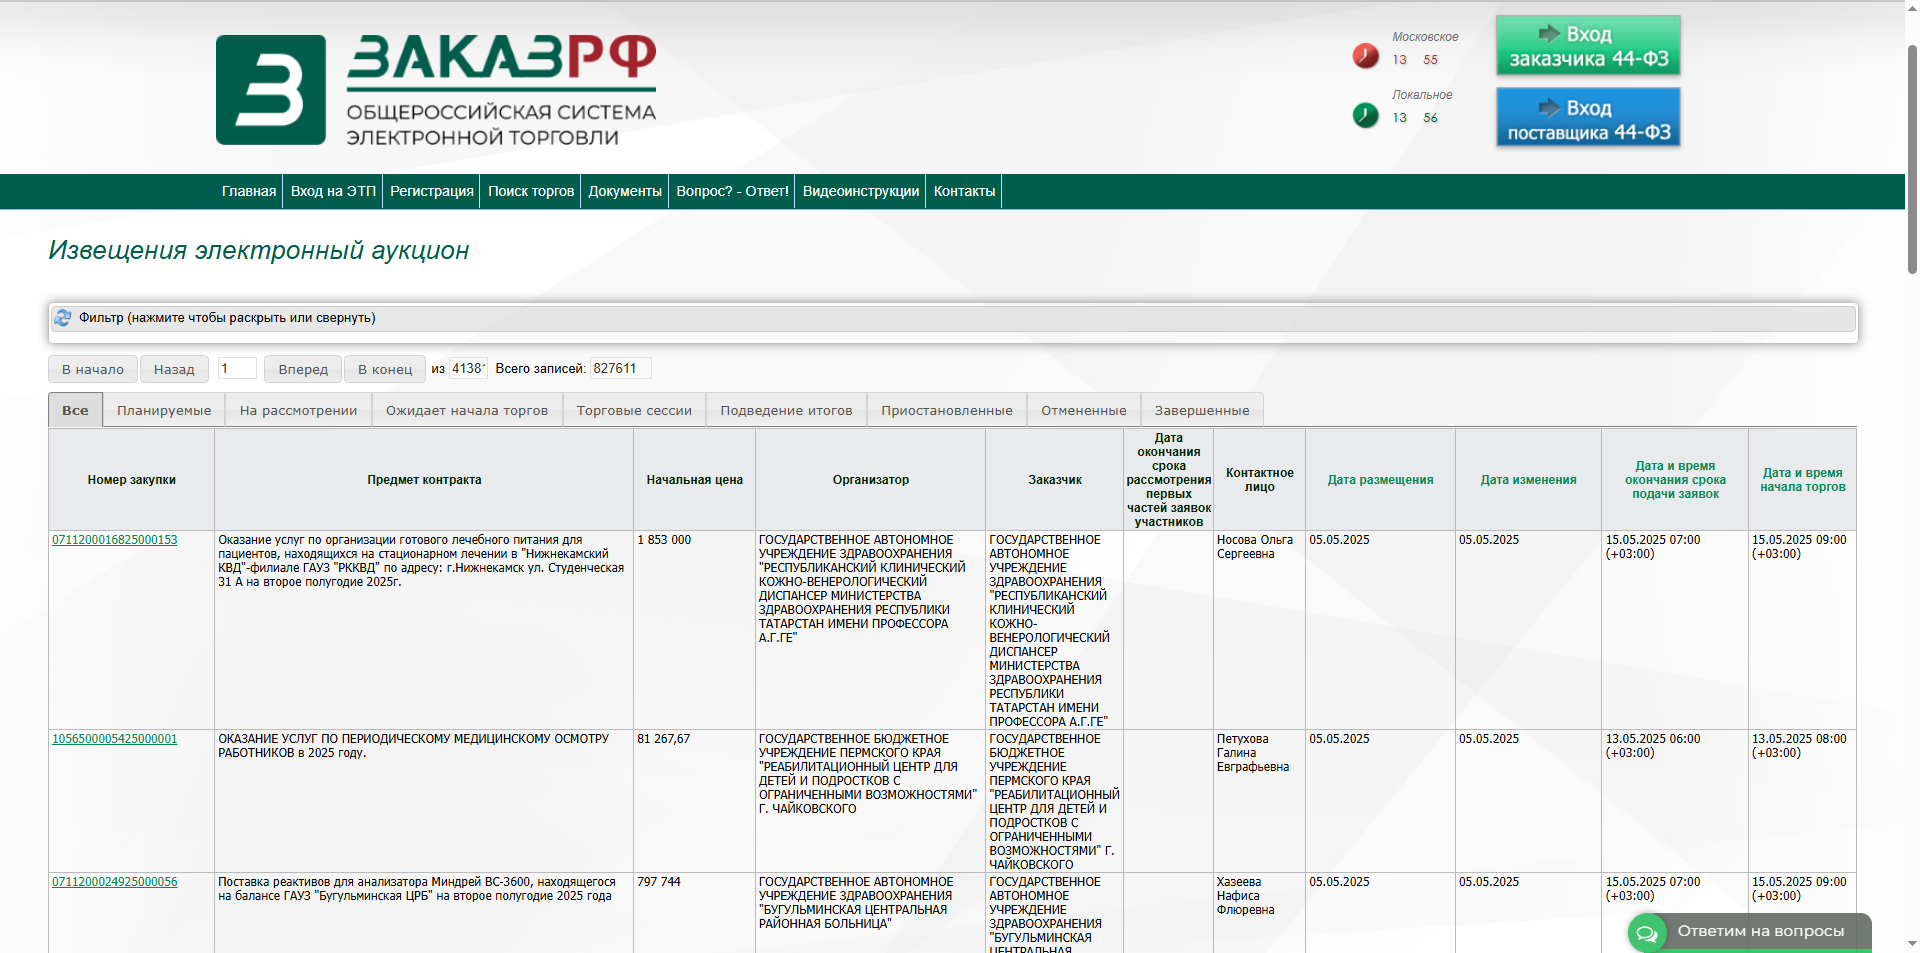1920x953 pixels.
Task: Switch to the Отмененные tab
Action: [x=1083, y=410]
